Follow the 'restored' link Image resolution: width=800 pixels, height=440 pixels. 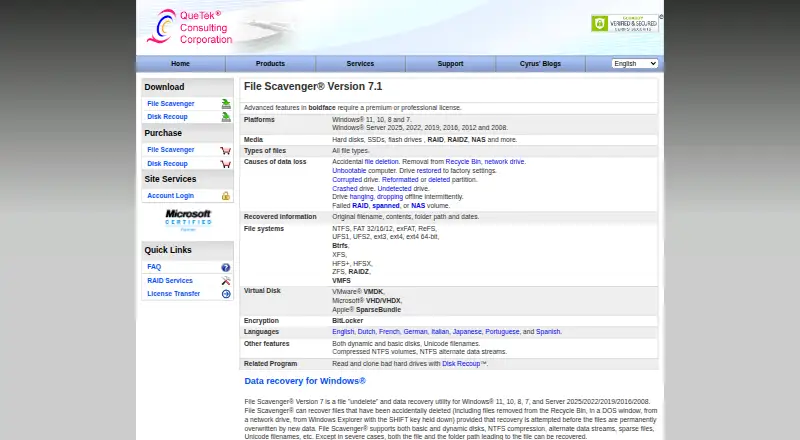pos(429,171)
